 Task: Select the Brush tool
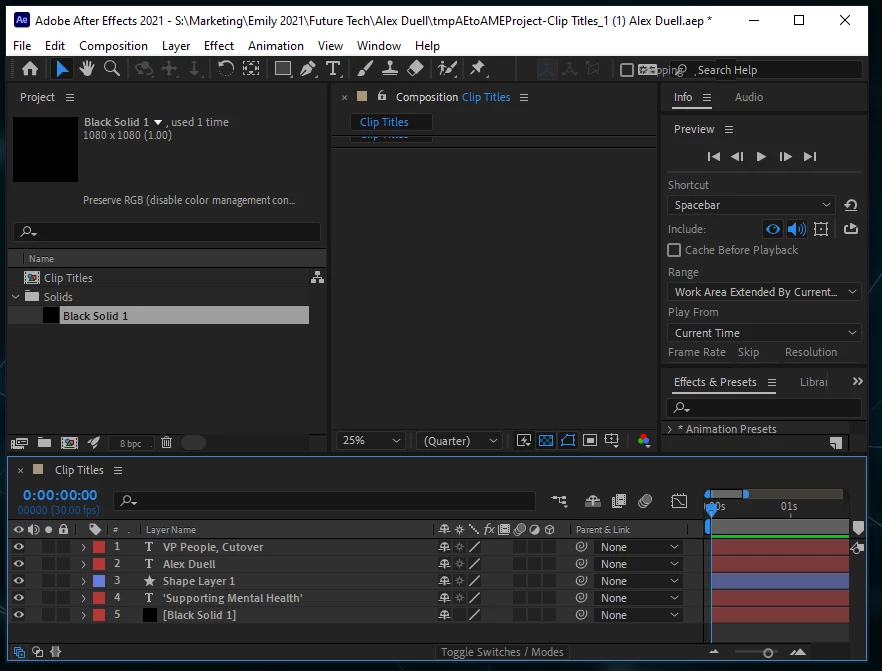tap(364, 69)
